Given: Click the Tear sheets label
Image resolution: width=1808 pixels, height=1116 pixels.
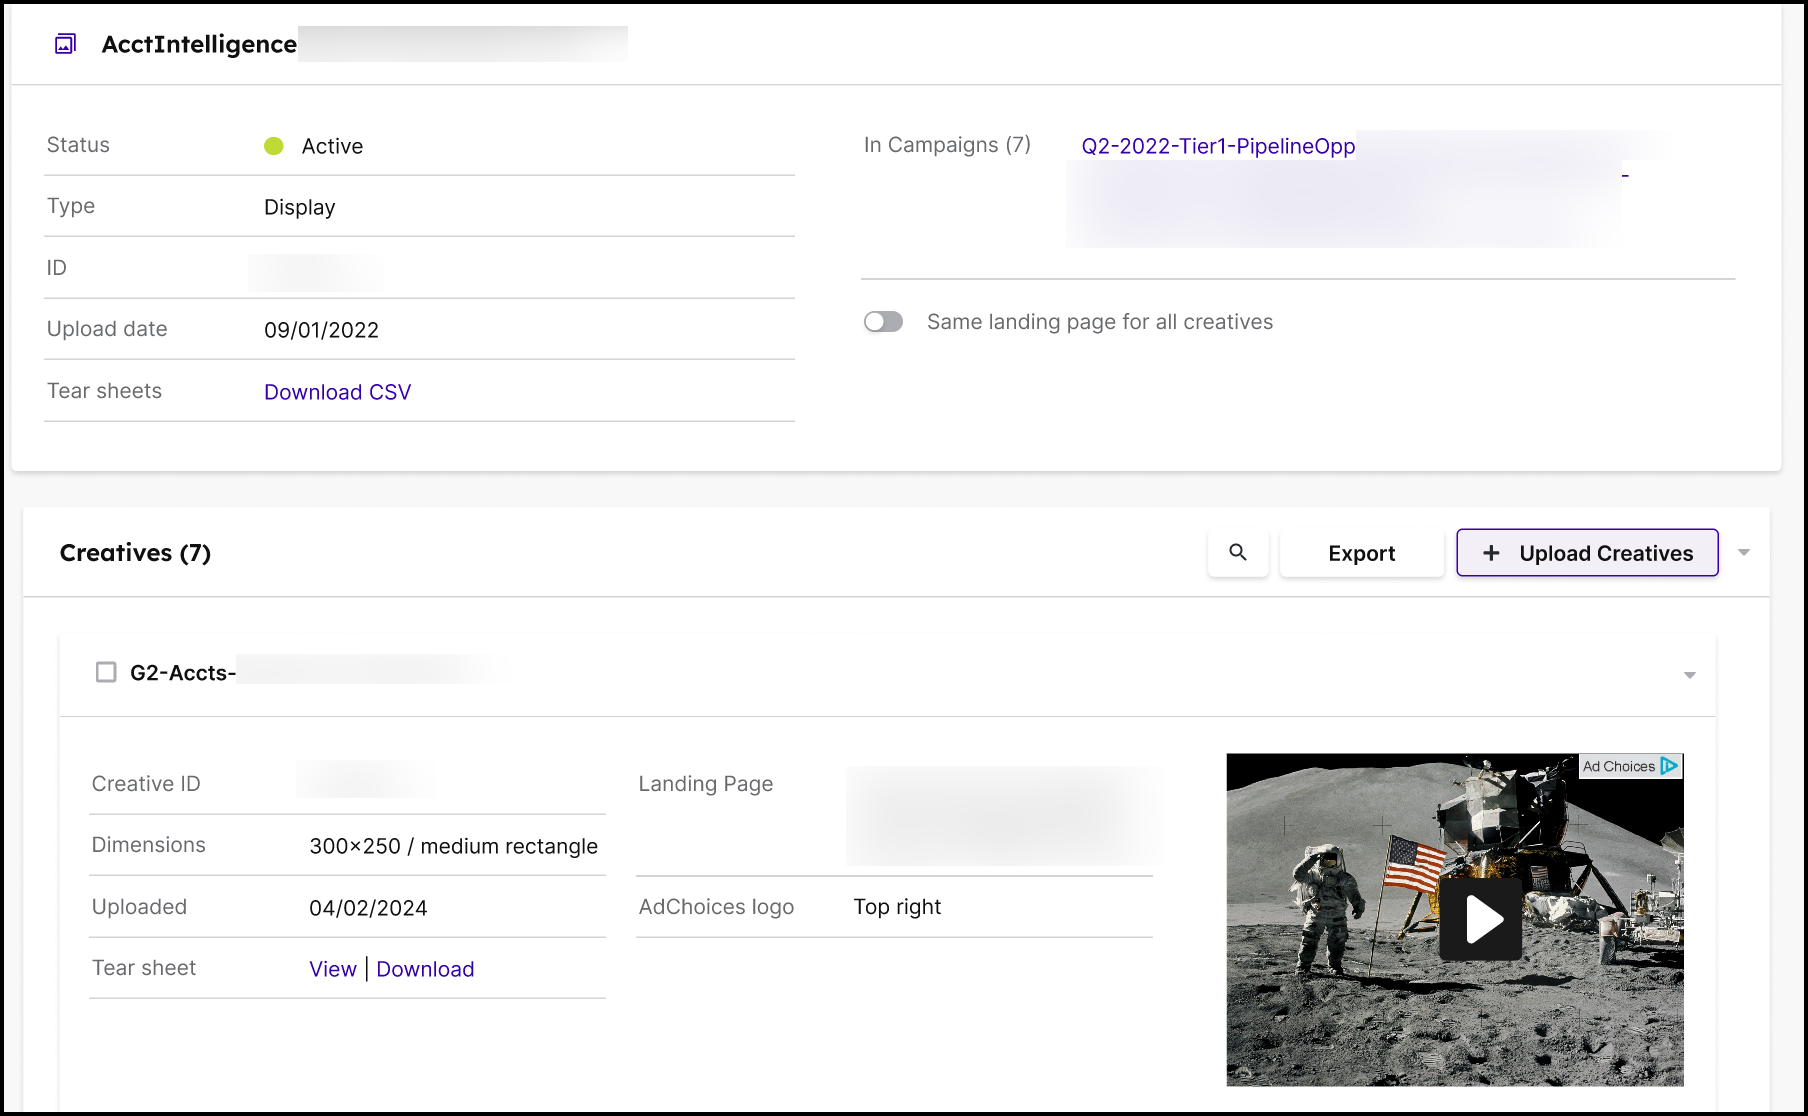Looking at the screenshot, I should tap(104, 391).
